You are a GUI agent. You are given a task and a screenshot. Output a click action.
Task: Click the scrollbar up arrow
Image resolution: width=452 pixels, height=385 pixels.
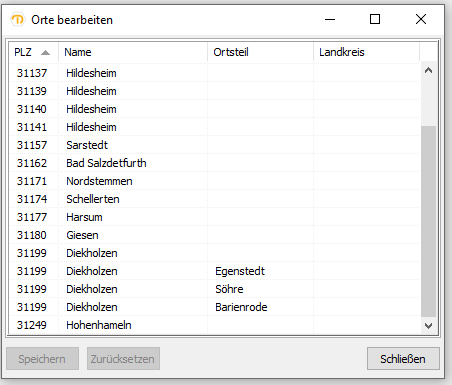point(429,70)
